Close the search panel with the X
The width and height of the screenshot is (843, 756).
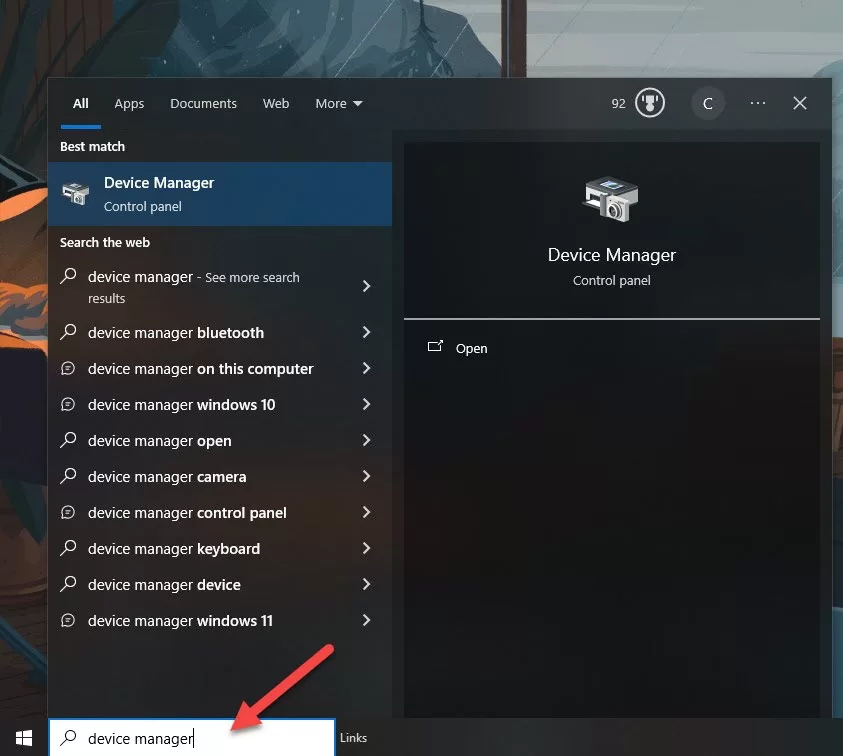800,104
